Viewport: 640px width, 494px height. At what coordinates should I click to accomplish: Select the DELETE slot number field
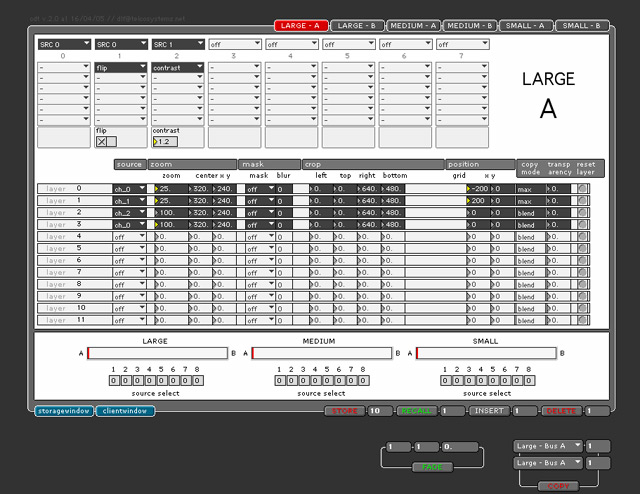coord(597,411)
